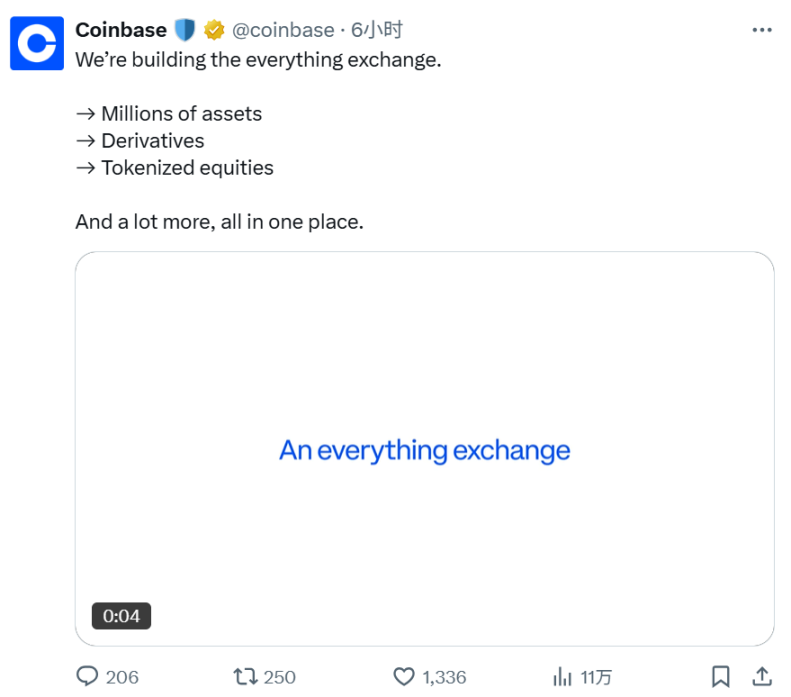Image resolution: width=791 pixels, height=697 pixels.
Task: Open the view analytics bar chart icon
Action: pos(562,677)
